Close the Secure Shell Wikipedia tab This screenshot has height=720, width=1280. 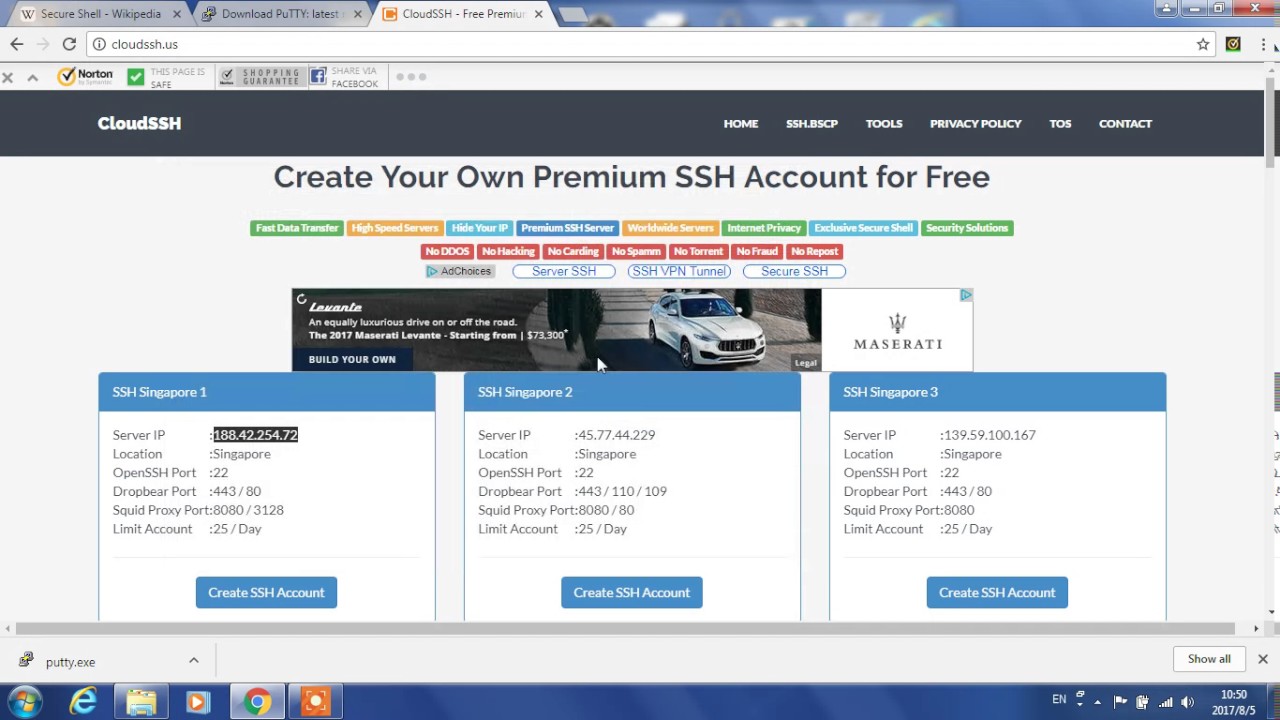[177, 14]
